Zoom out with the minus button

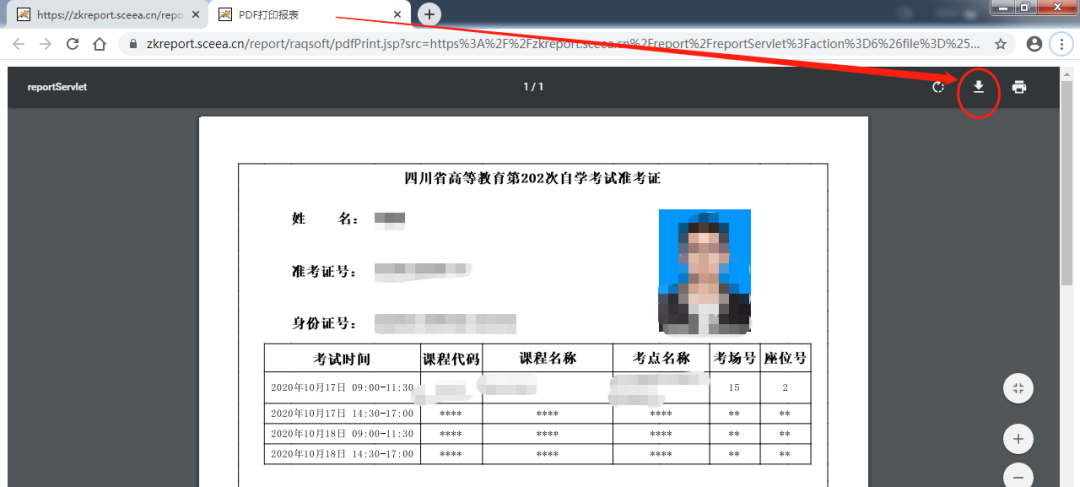coord(1018,476)
